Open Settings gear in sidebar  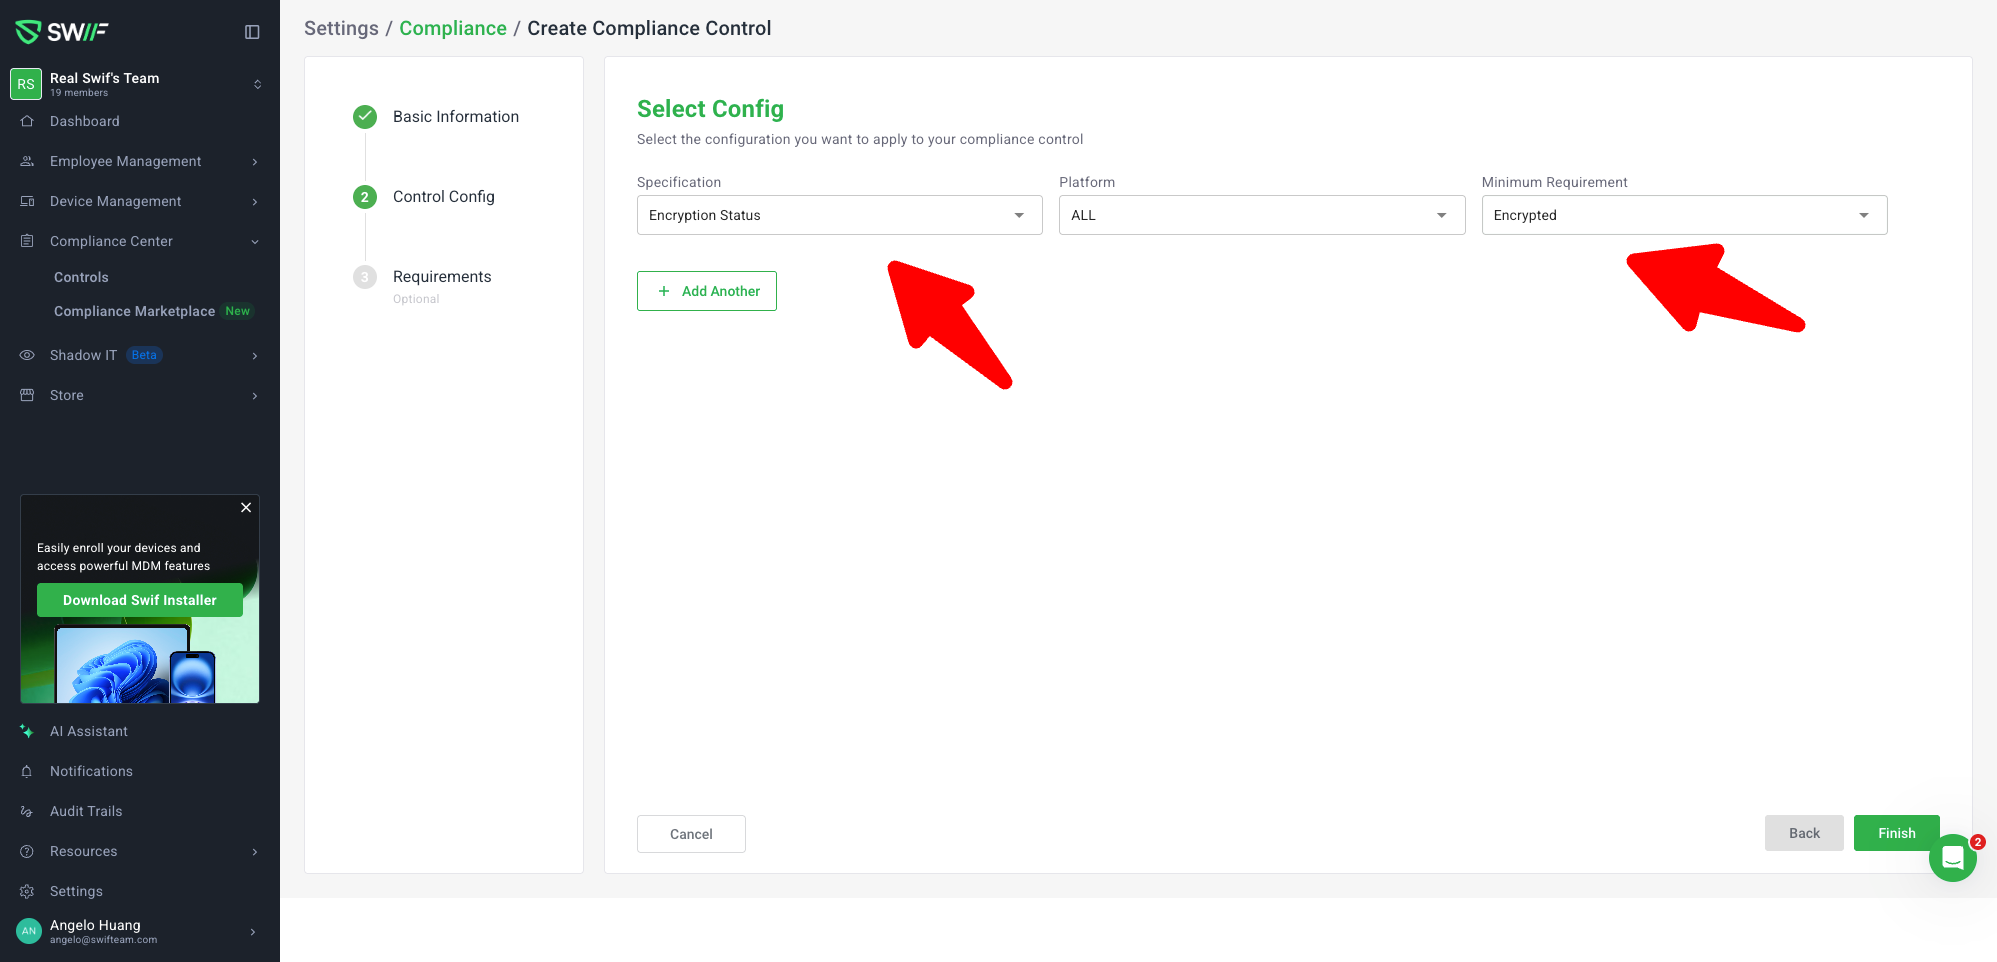tap(76, 891)
